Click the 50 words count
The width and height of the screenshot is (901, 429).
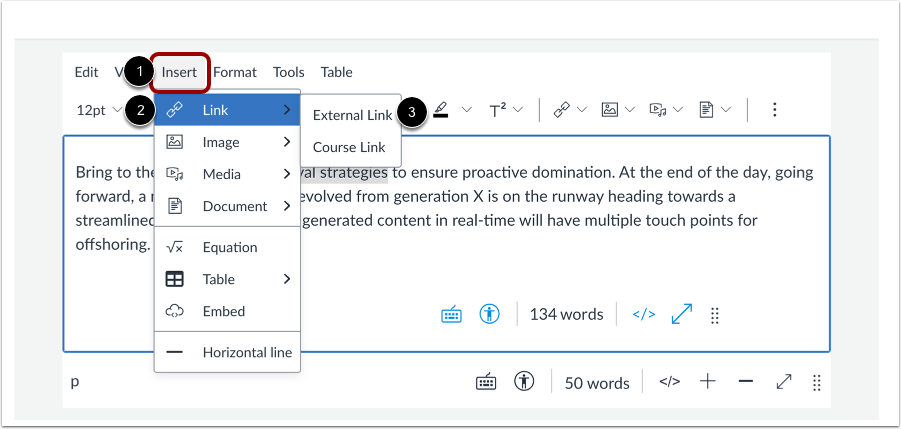597,383
